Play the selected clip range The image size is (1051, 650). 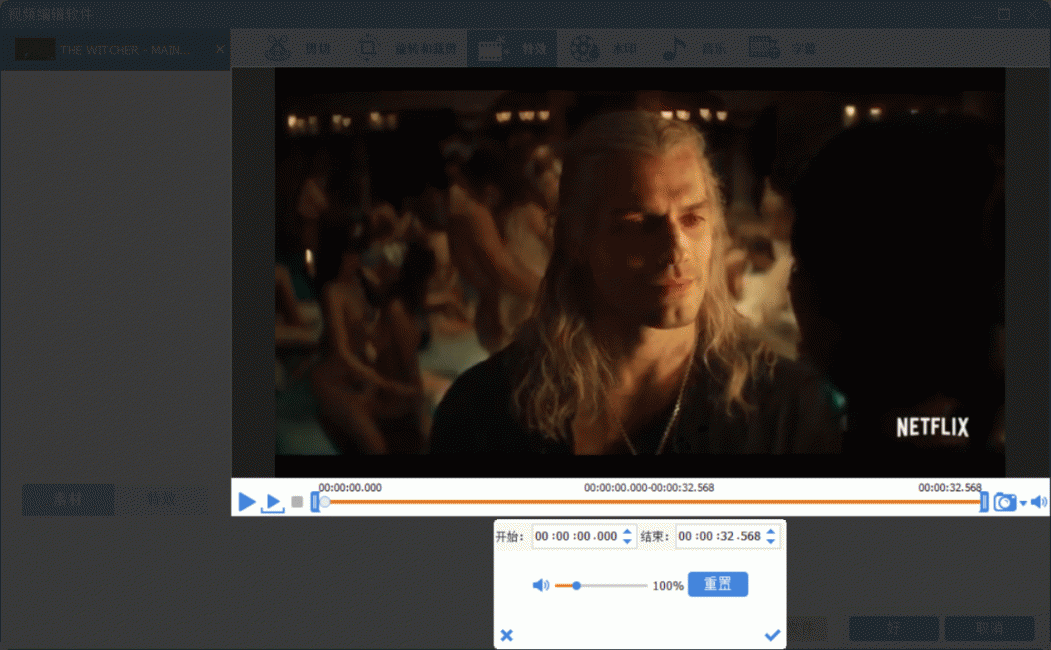click(x=273, y=503)
